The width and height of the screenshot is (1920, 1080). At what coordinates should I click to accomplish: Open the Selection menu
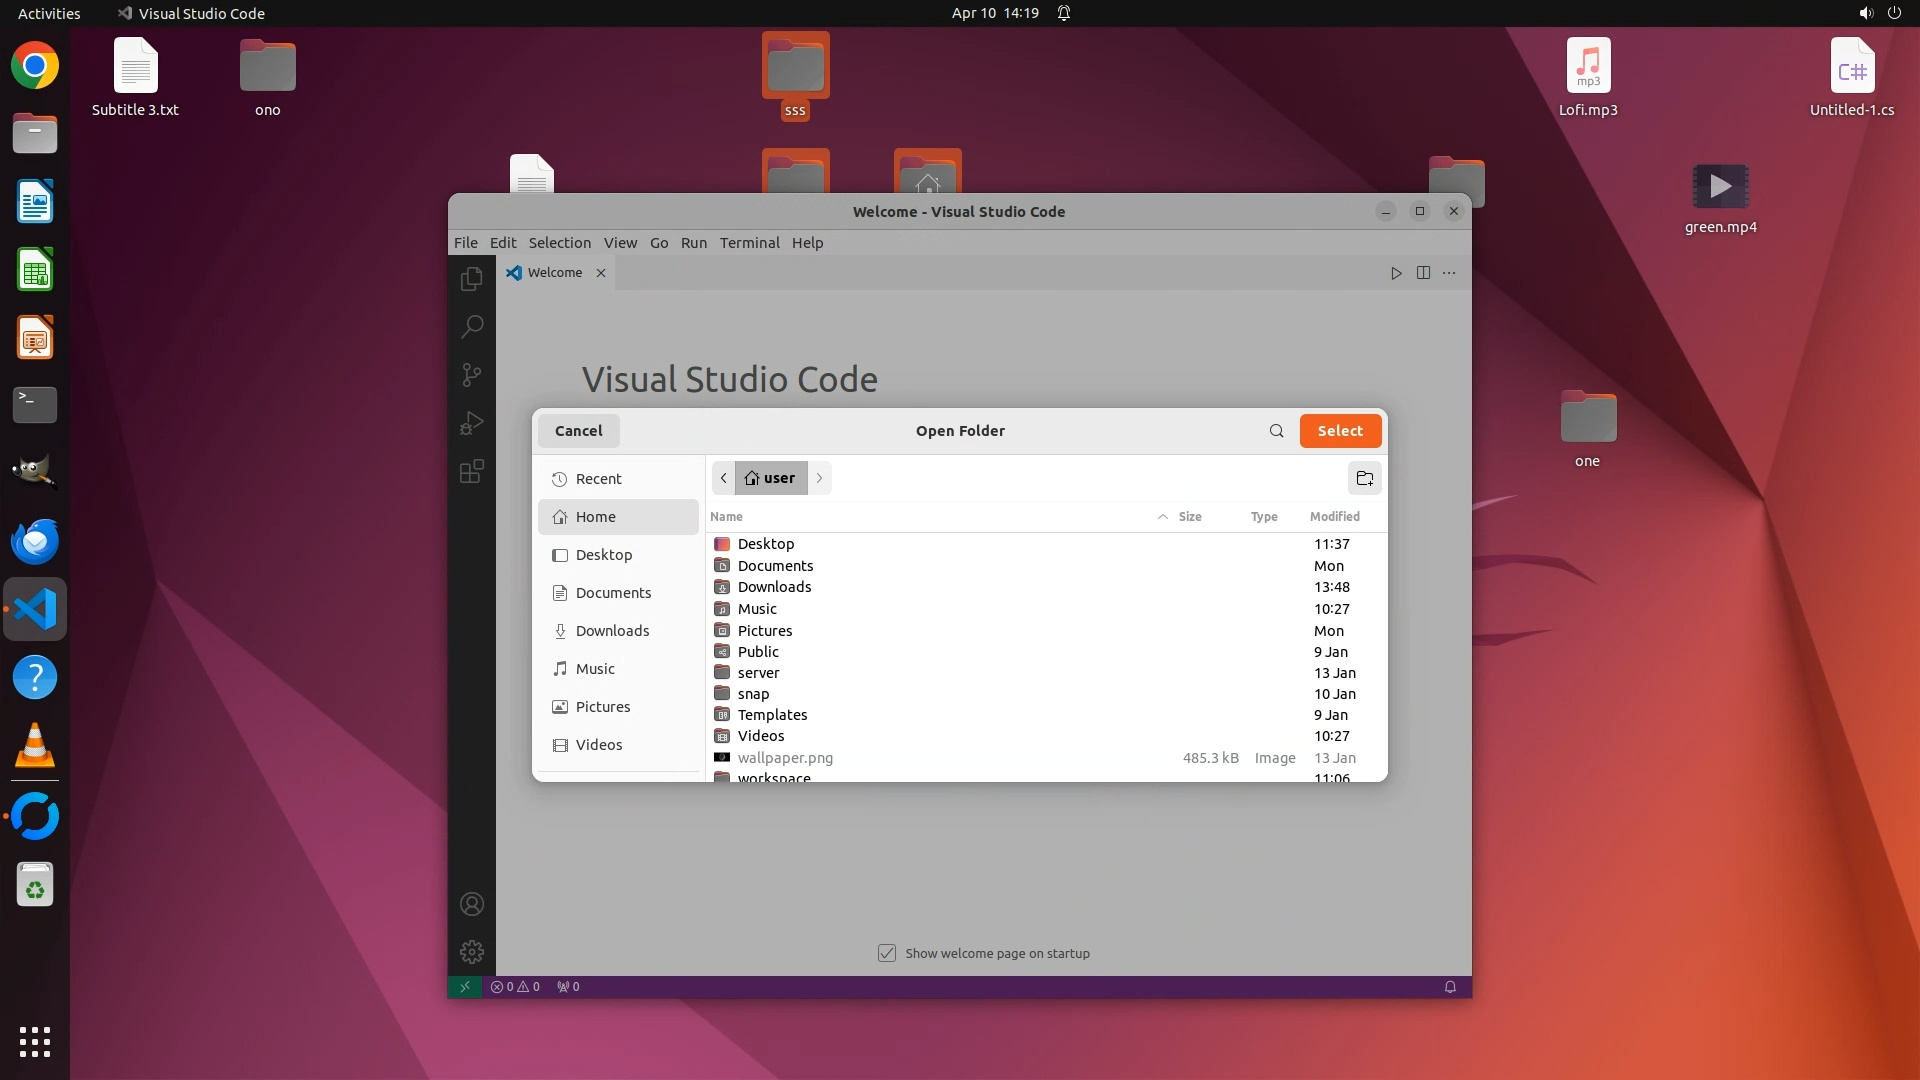click(x=559, y=243)
